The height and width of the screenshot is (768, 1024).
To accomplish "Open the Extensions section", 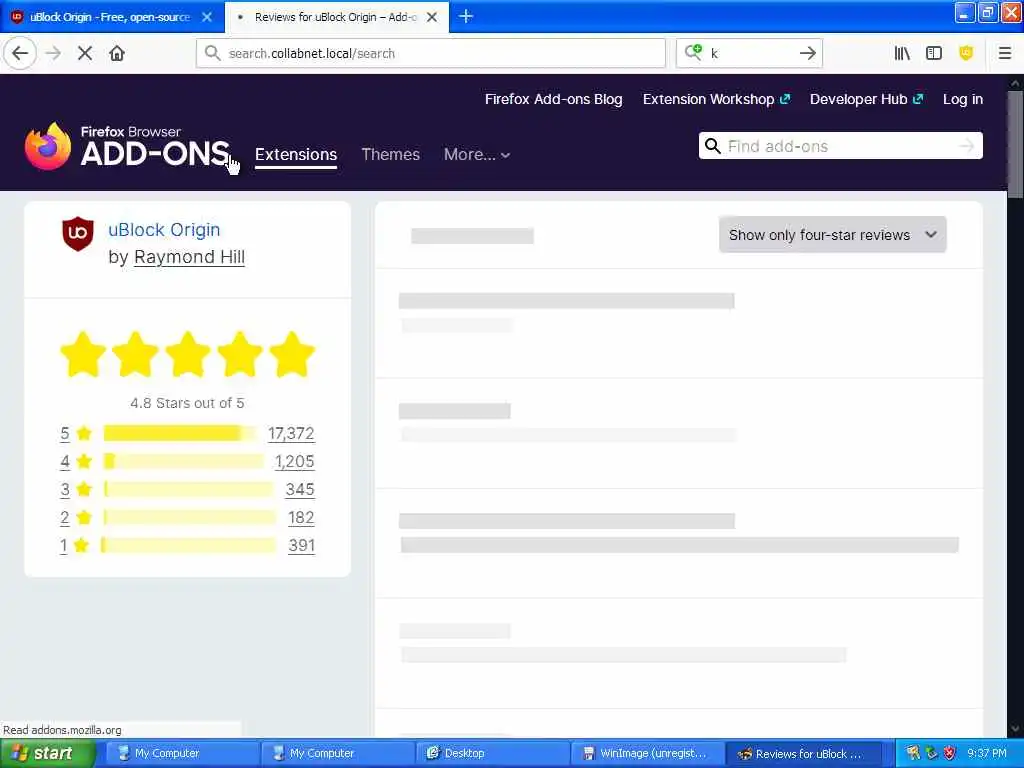I will pos(296,154).
